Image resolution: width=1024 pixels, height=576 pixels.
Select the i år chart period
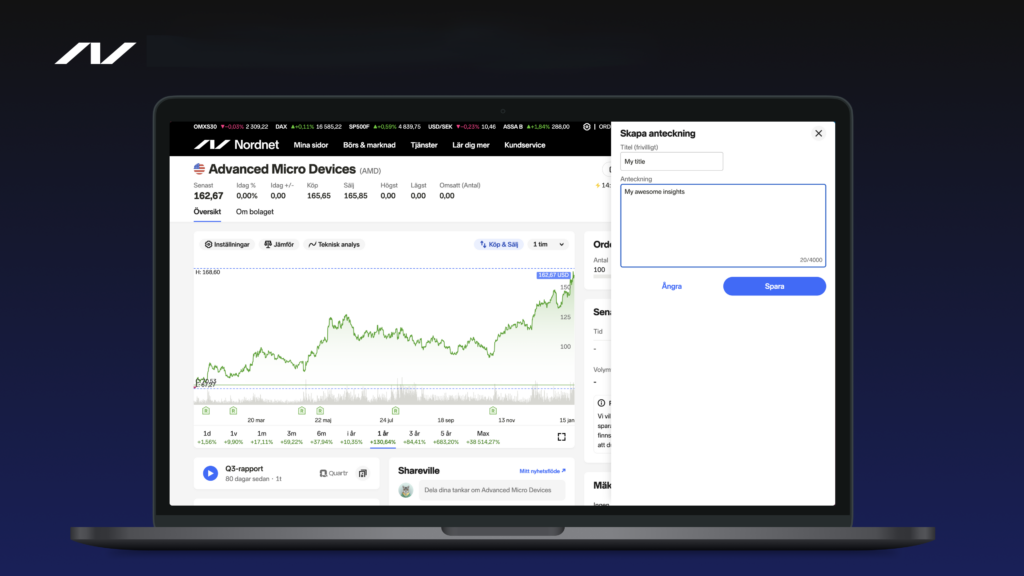click(351, 438)
